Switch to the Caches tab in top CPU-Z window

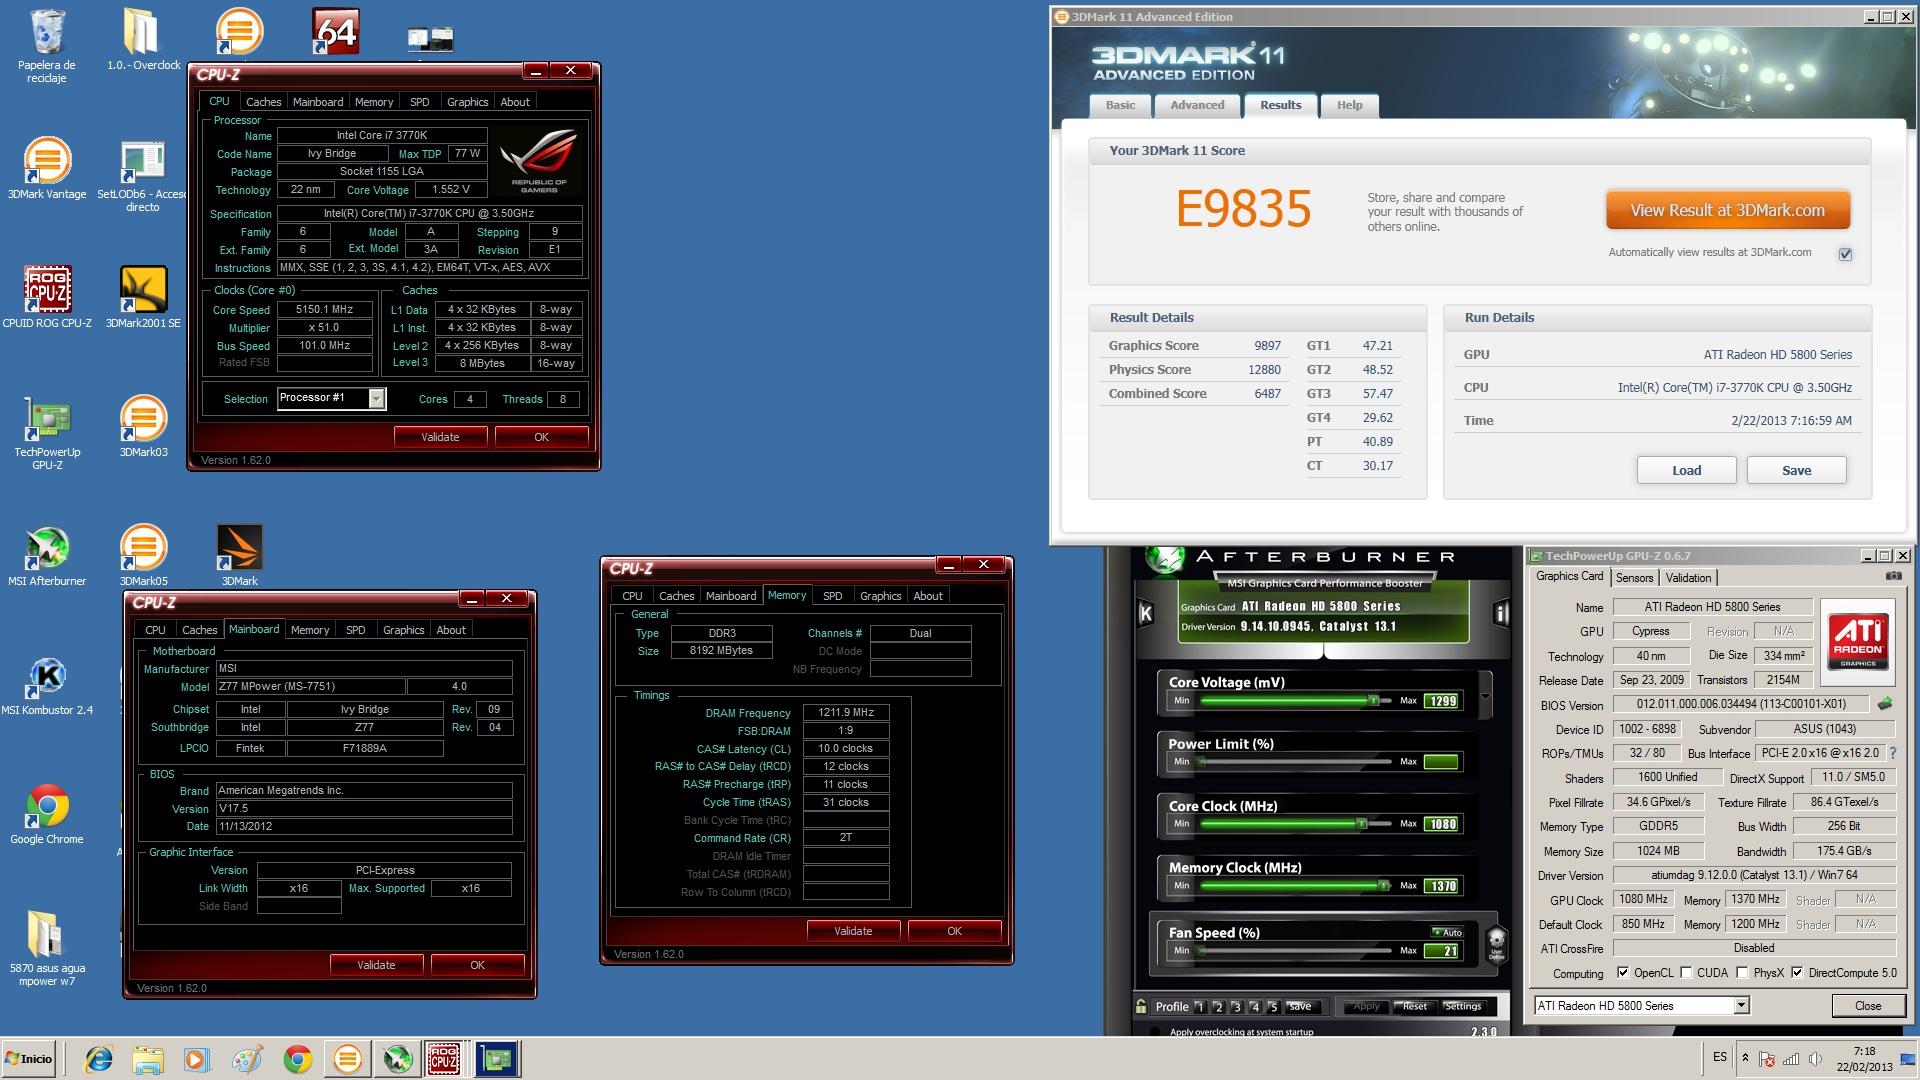[x=263, y=102]
